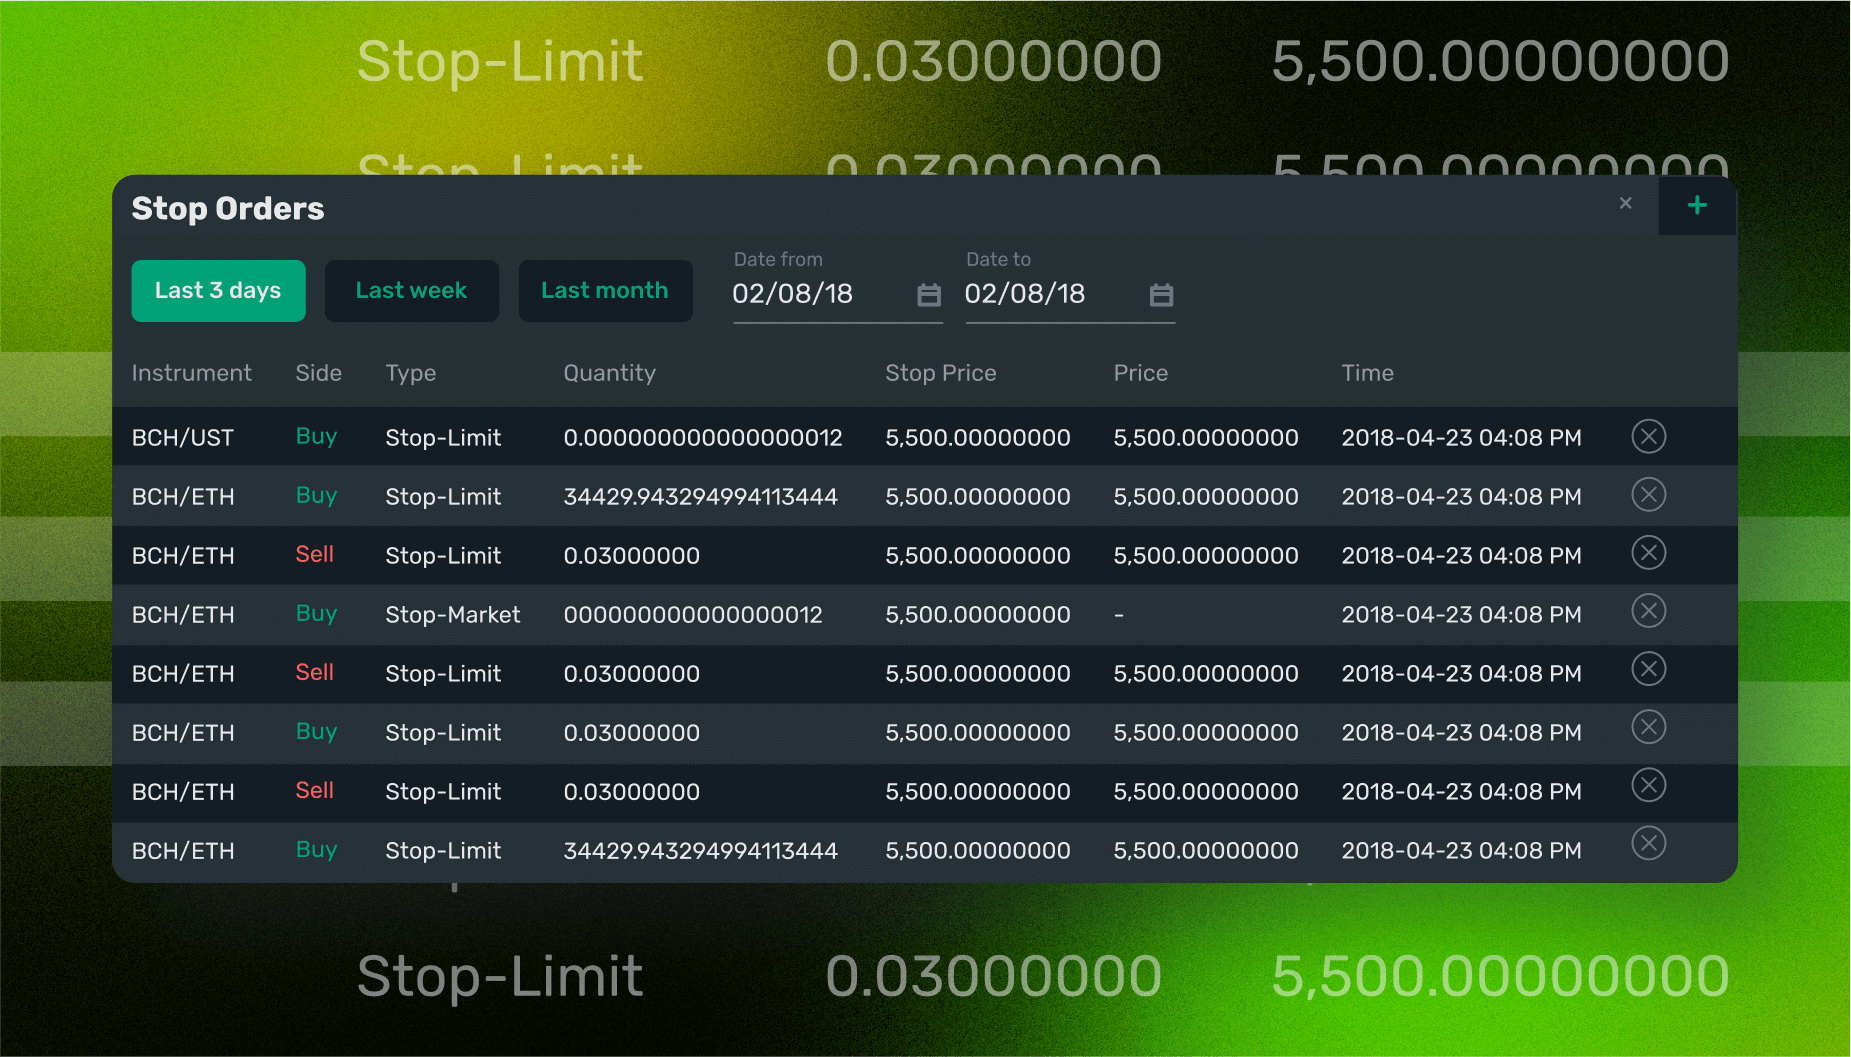Cancel the last BCH/ETH Buy order
Screen dimensions: 1851x1057
[1648, 844]
